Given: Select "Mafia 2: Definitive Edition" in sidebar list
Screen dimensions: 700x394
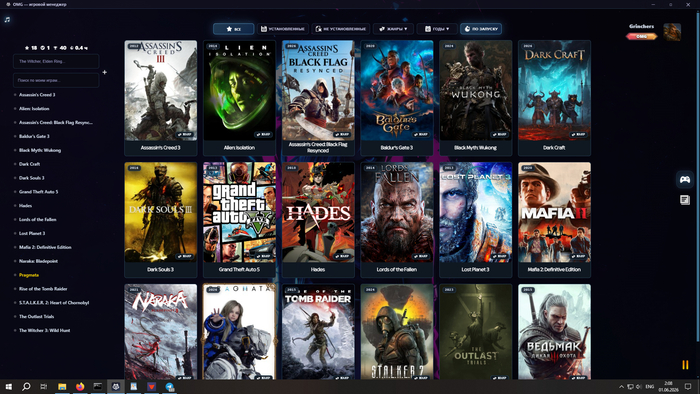Looking at the screenshot, I should tap(45, 247).
